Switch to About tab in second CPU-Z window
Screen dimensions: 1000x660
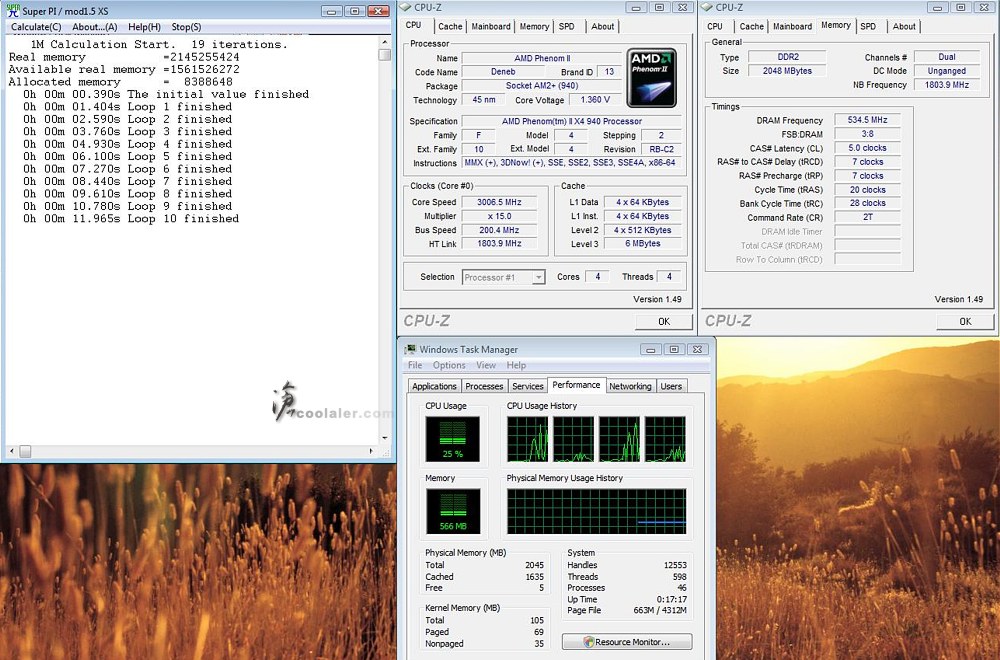pos(904,26)
